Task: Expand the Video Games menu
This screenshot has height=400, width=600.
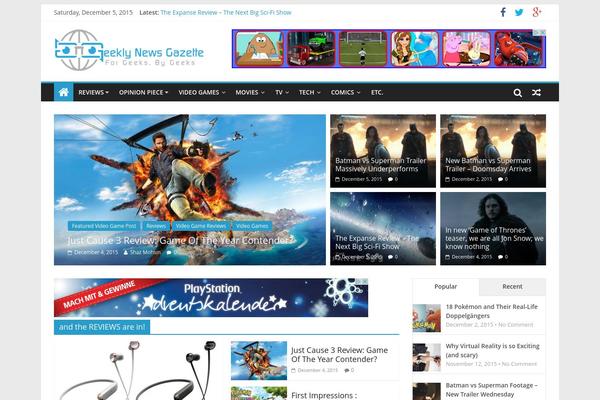Action: click(x=202, y=92)
